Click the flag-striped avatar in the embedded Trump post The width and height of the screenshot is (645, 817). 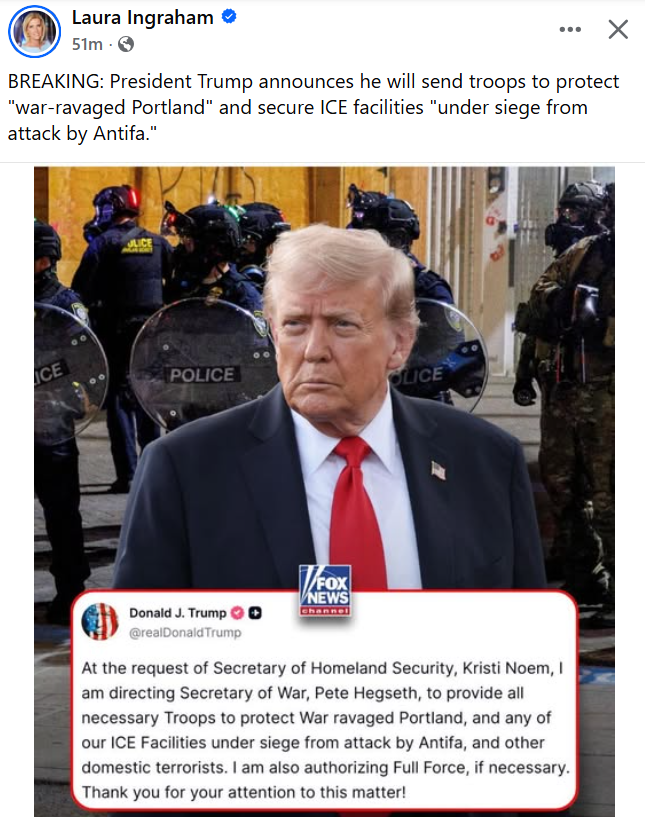pyautogui.click(x=100, y=622)
